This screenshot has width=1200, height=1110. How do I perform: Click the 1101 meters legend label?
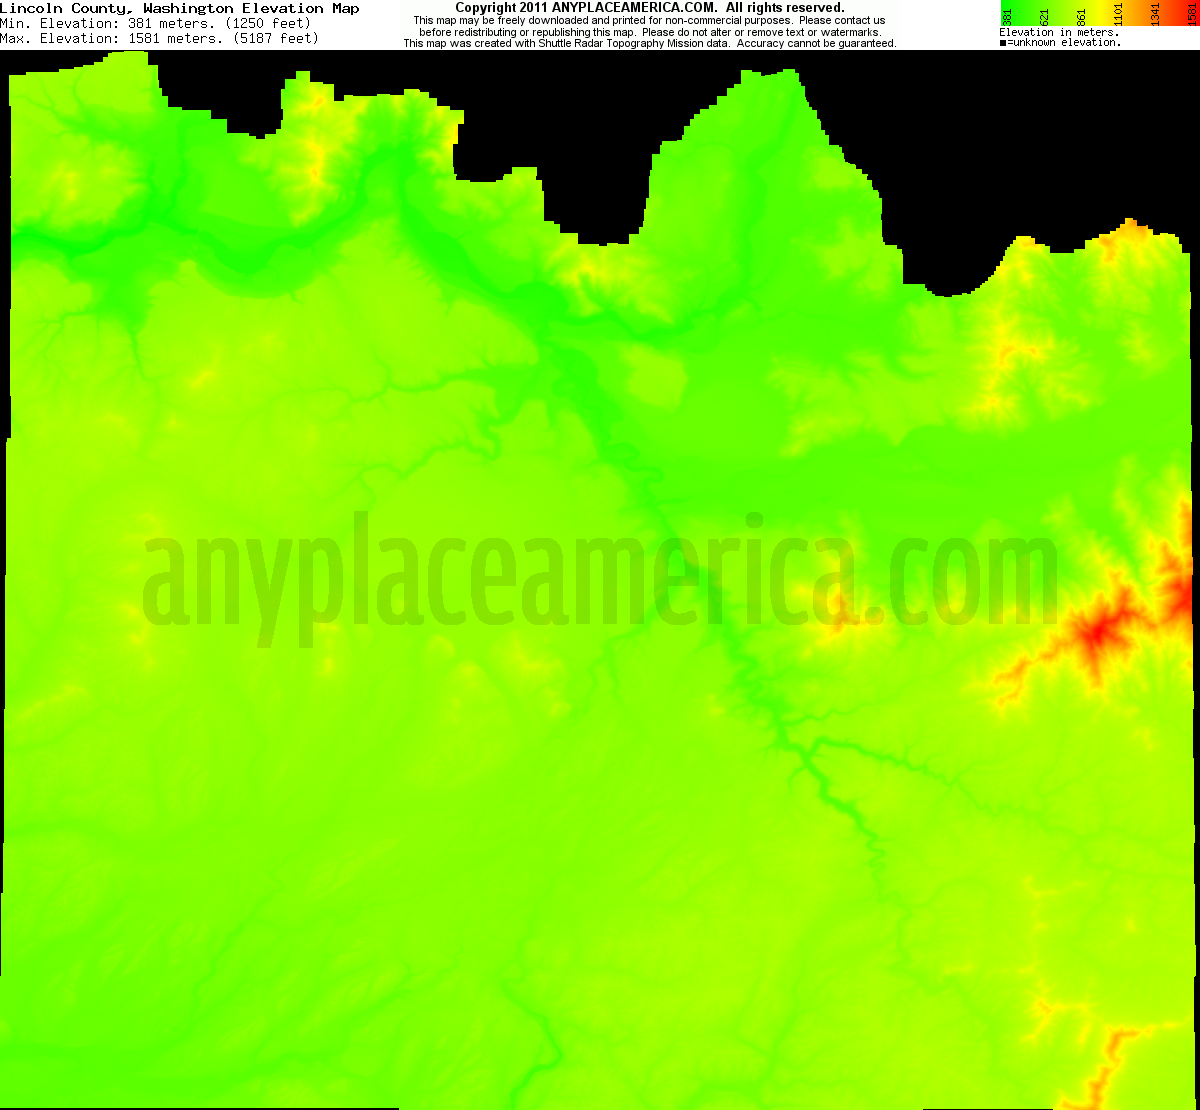(1117, 14)
